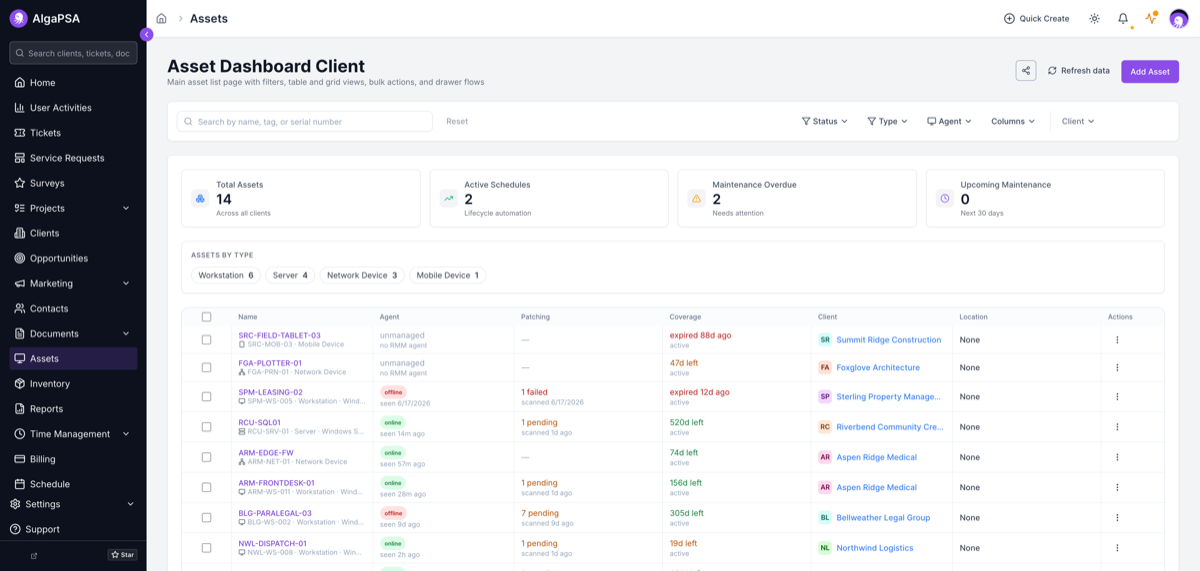Click the 'expired 88d ago' coverage text
Viewport: 1200px width, 571px height.
[700, 335]
